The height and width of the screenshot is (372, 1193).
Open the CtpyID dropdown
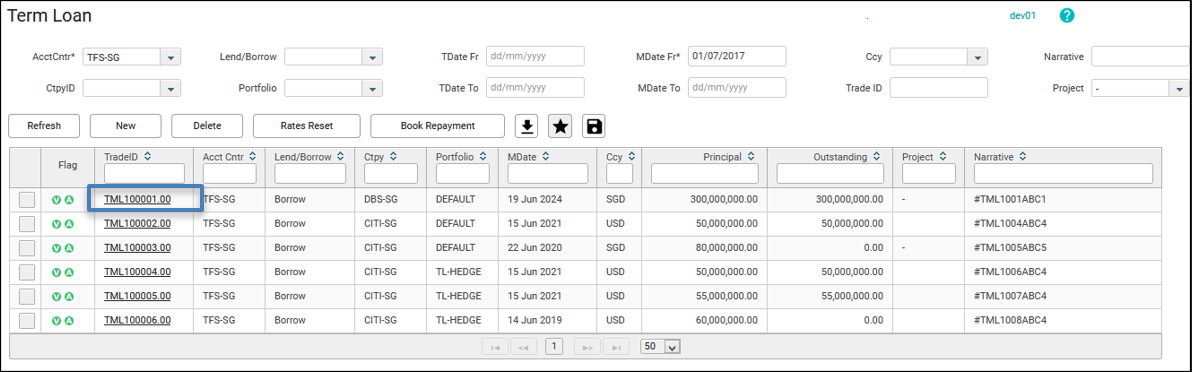[170, 88]
